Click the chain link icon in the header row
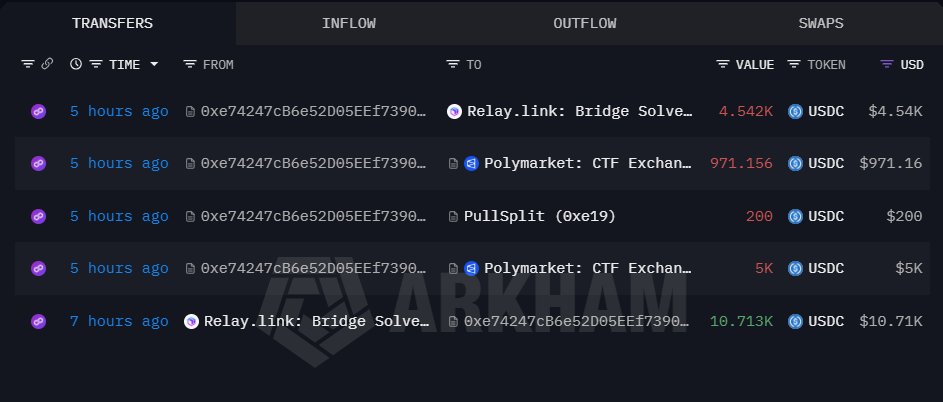 point(46,64)
